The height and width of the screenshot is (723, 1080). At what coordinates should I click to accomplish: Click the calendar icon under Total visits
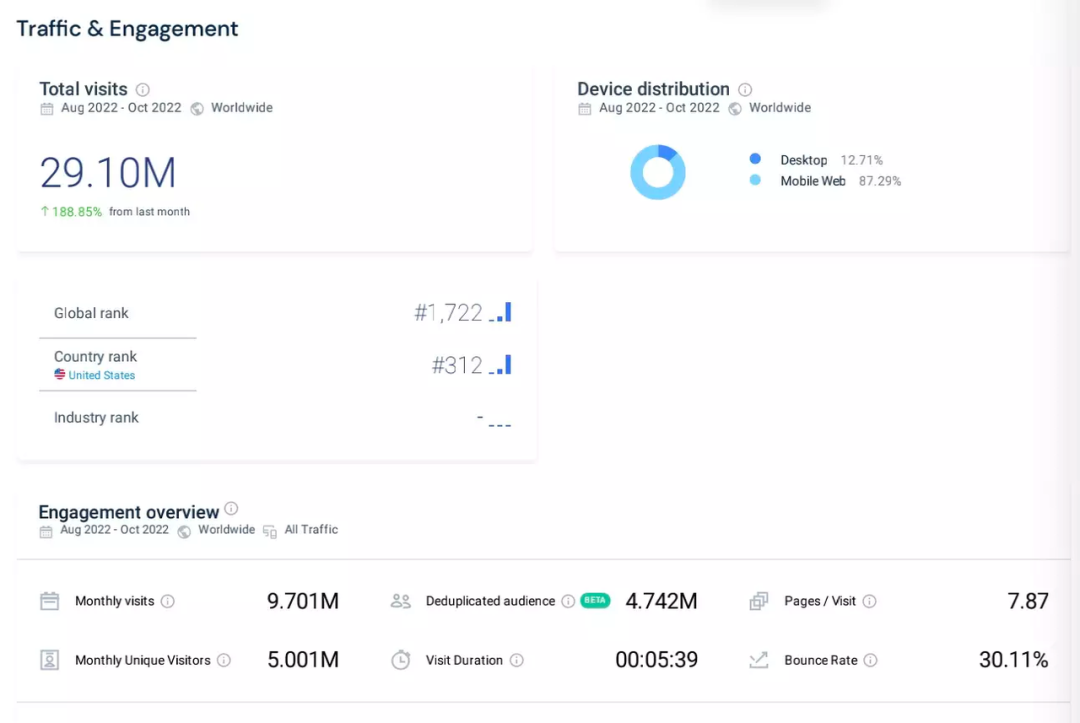tap(47, 109)
